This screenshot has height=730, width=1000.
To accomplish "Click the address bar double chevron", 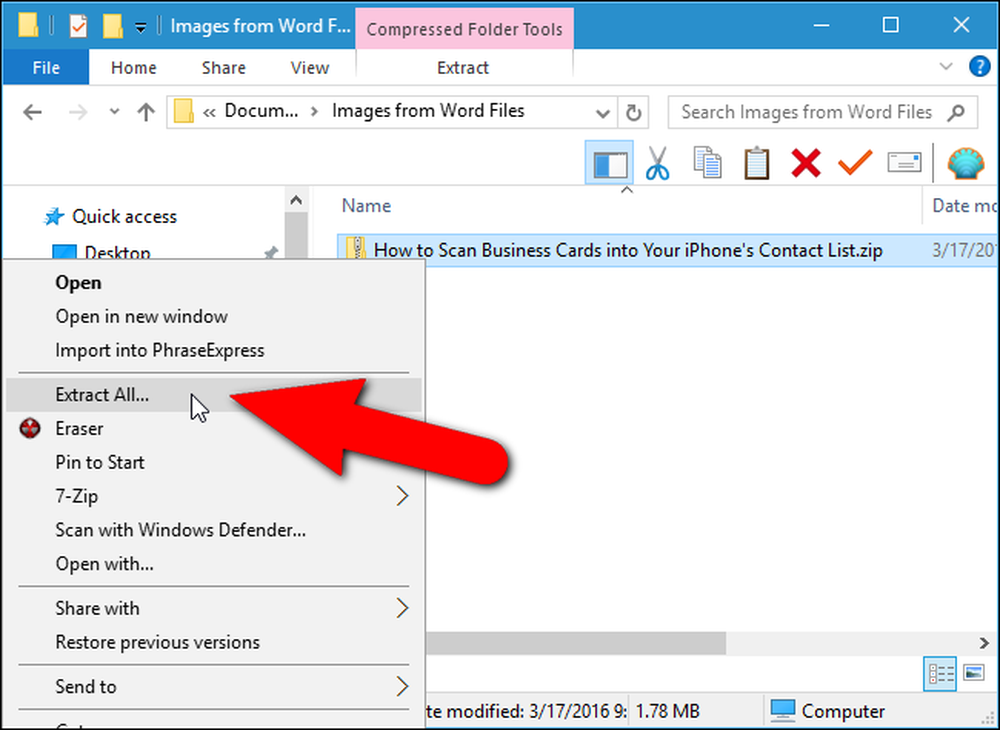I will pyautogui.click(x=209, y=112).
